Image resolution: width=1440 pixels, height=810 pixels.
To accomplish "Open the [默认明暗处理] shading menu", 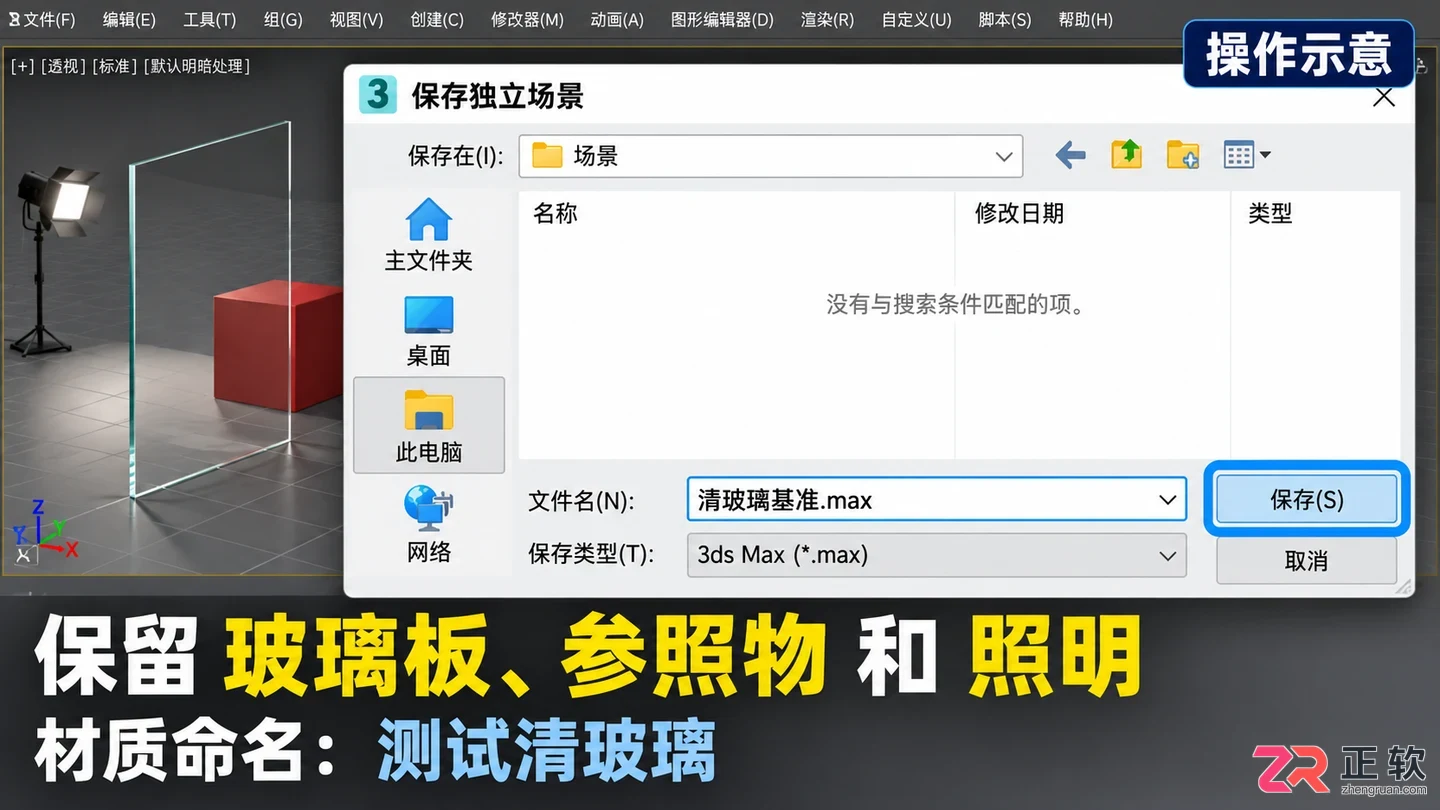I will [197, 66].
